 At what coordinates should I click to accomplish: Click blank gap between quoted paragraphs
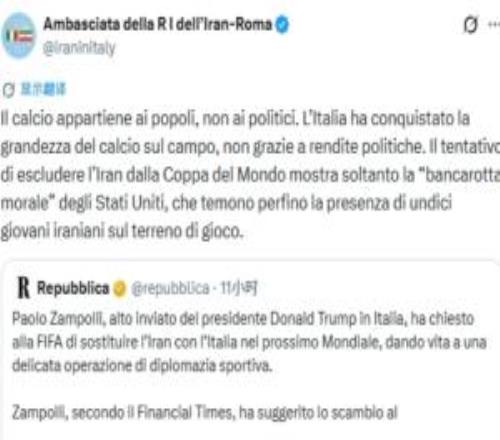point(249,389)
